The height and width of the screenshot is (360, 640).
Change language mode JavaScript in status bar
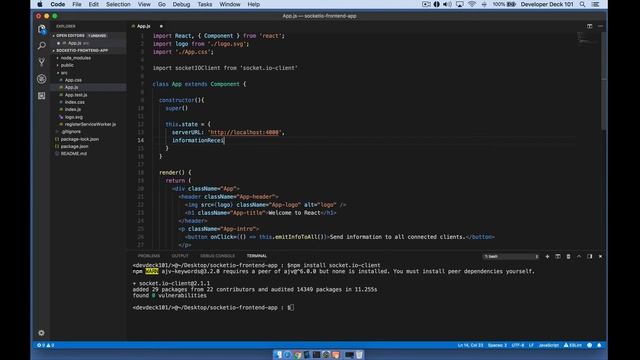[549, 345]
